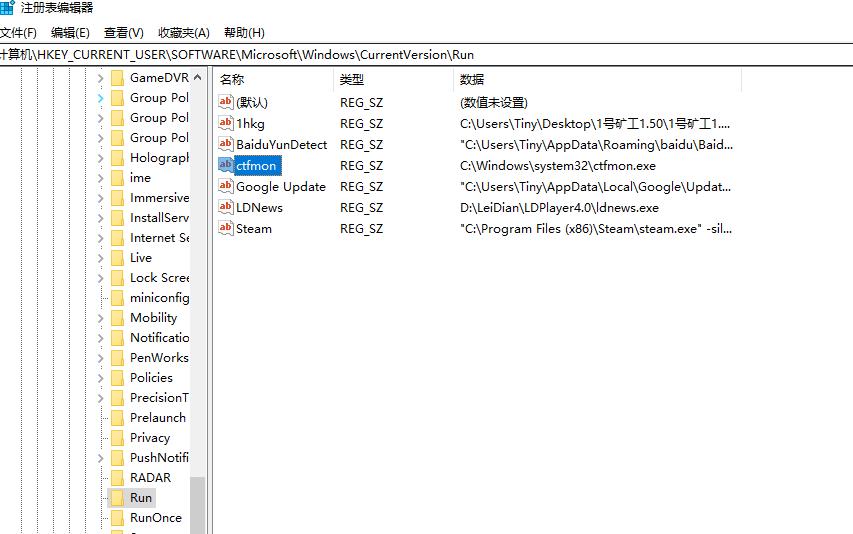Click the ldnews.exe path data cell
Viewport: 853px width, 534px height.
pyautogui.click(x=559, y=208)
